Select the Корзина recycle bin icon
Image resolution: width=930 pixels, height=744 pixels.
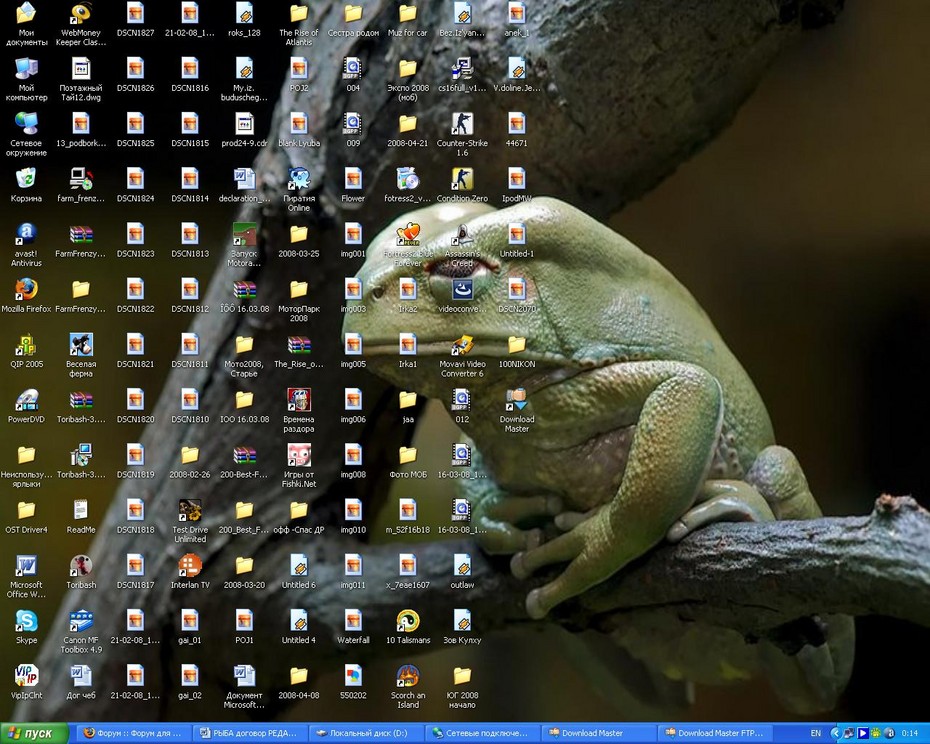(26, 185)
